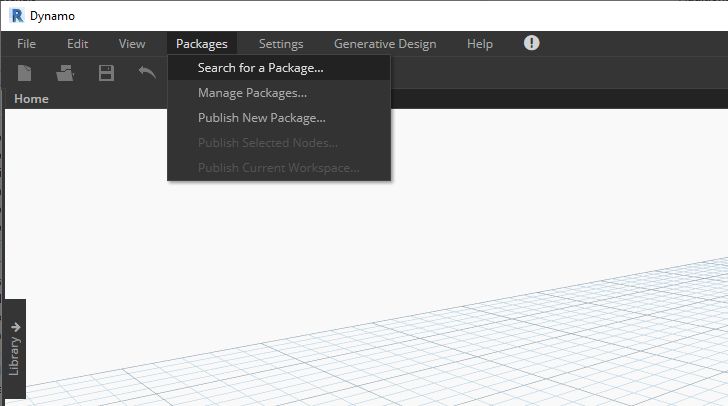The width and height of the screenshot is (728, 406).
Task: Open the Settings menu
Action: (x=281, y=44)
